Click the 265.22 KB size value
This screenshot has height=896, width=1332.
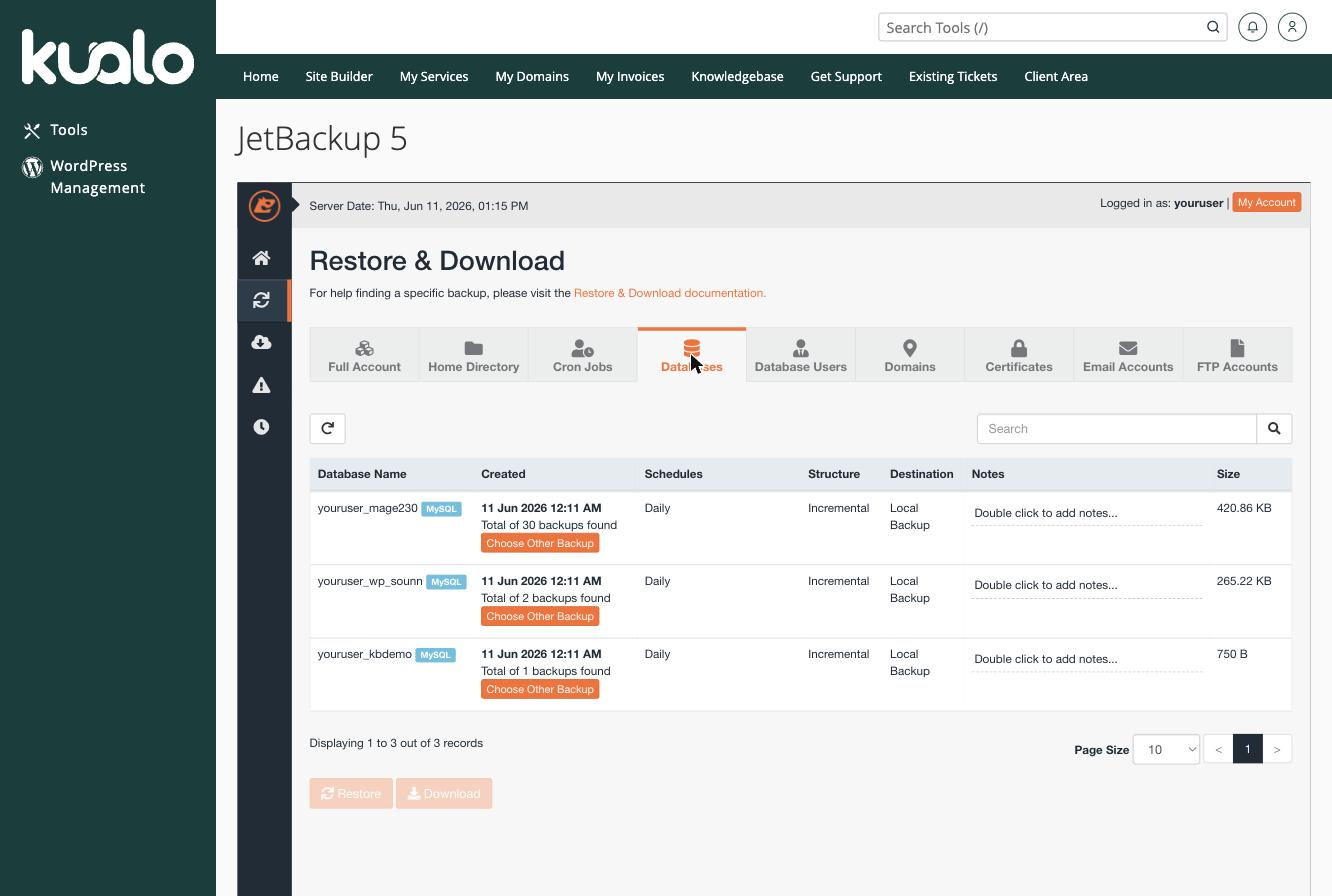click(x=1244, y=581)
